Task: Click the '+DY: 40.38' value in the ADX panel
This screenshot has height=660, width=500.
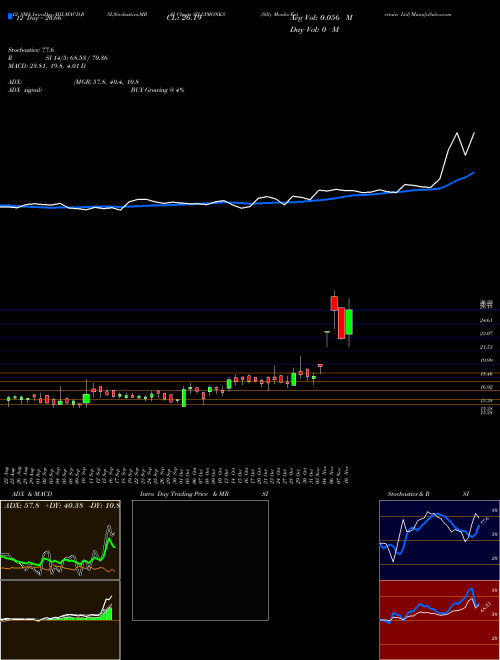Action: (65, 506)
